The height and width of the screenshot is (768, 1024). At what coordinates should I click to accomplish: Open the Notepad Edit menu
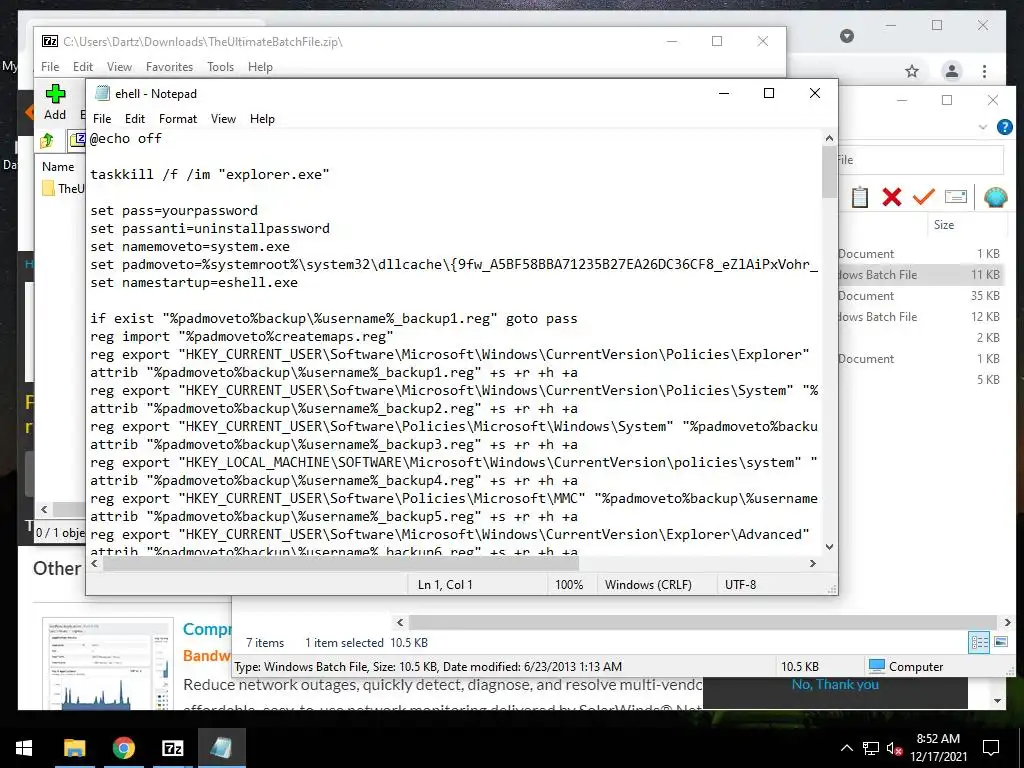(x=135, y=119)
